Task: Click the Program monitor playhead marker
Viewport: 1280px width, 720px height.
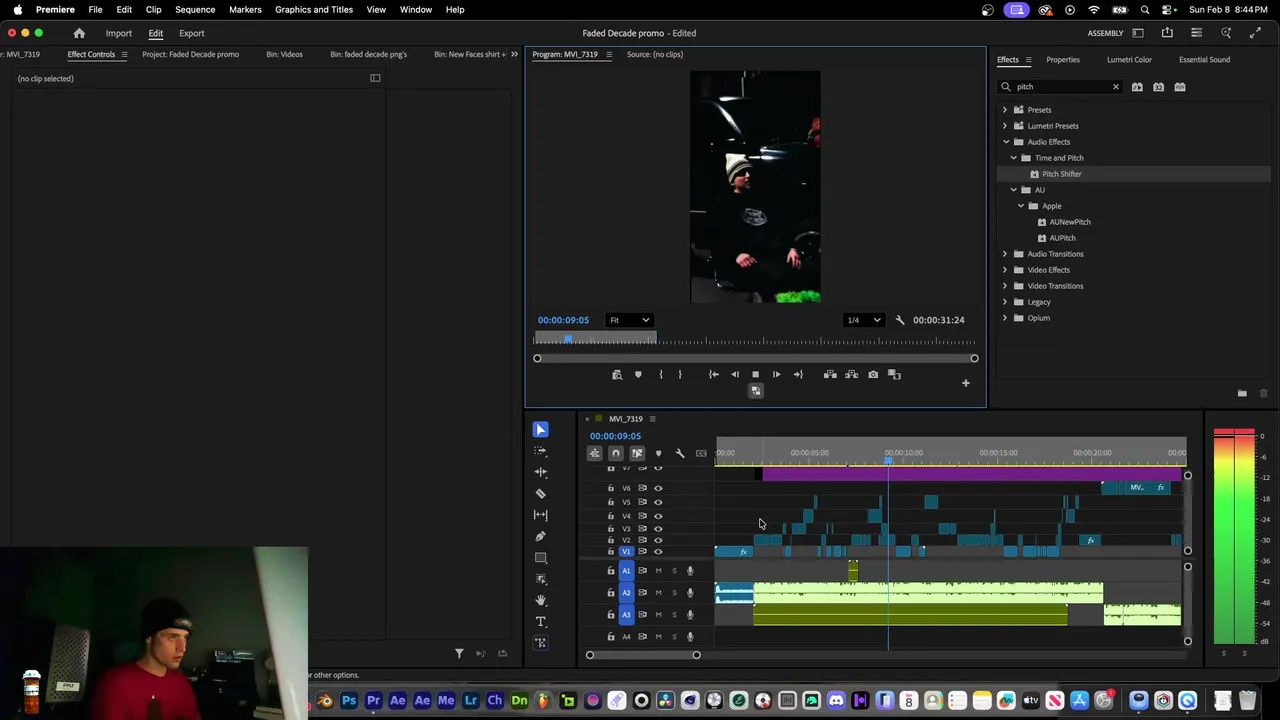Action: pos(568,339)
